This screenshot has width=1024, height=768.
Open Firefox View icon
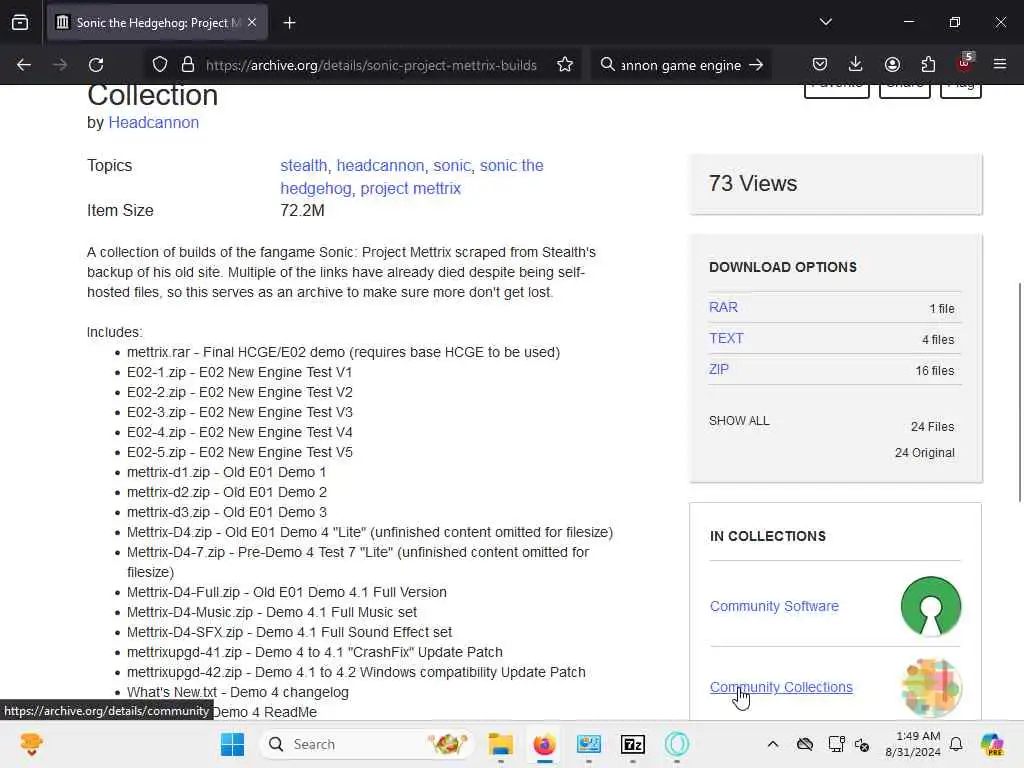coord(20,22)
